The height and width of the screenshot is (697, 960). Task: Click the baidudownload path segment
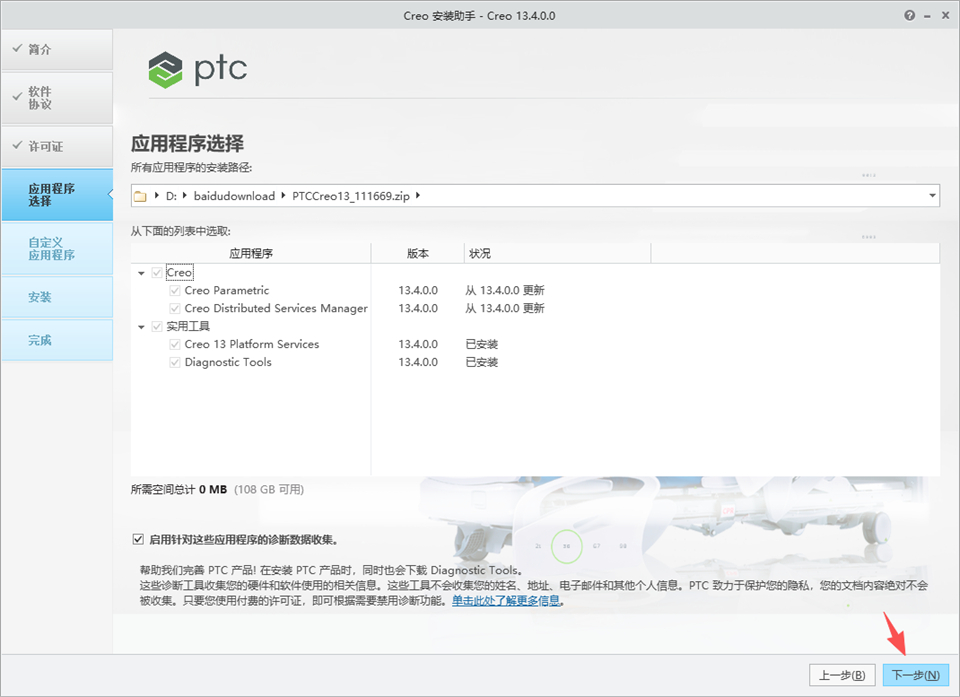234,196
